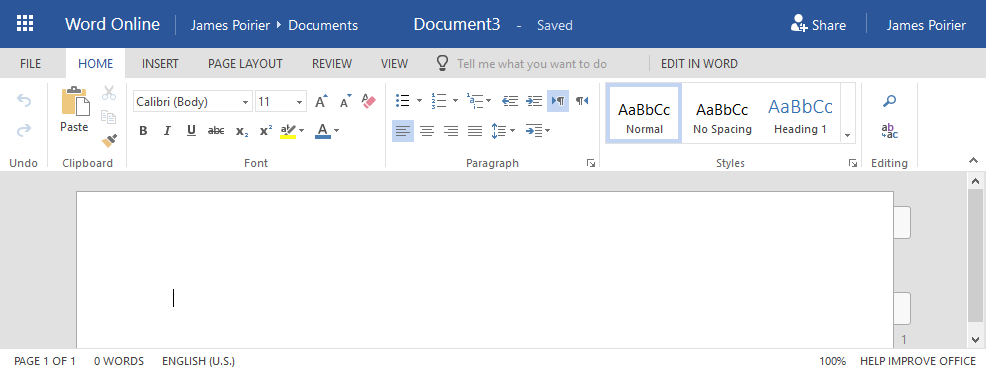
Task: Click the Document3 title to rename
Action: 457,25
